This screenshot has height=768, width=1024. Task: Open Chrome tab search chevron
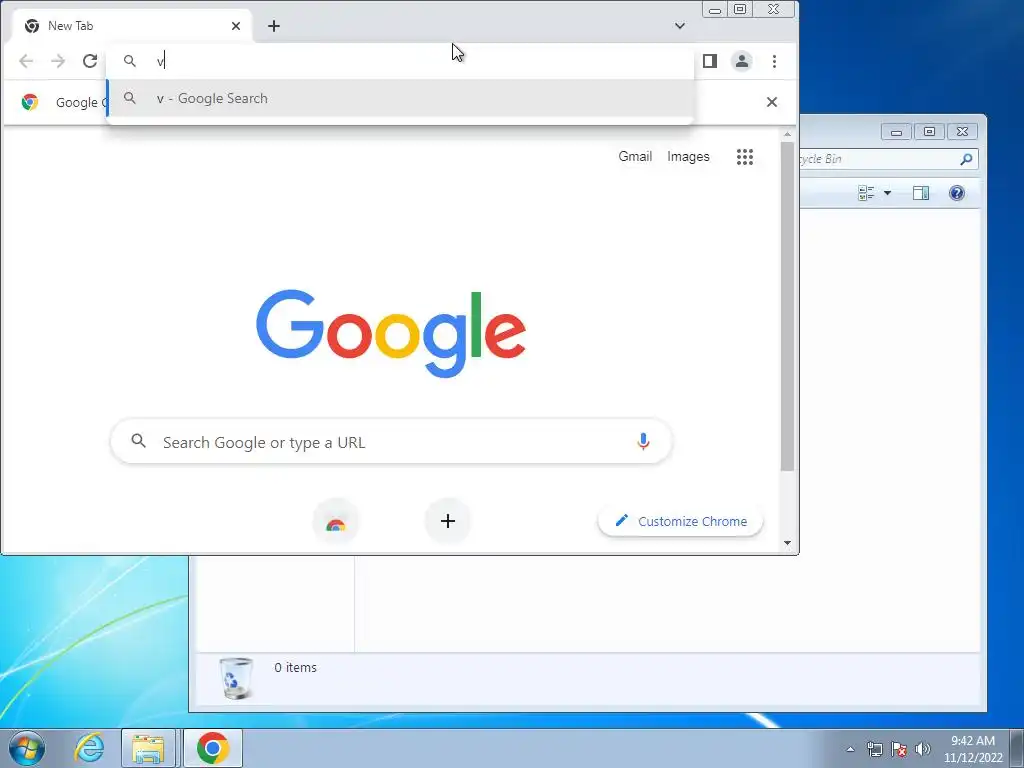680,26
